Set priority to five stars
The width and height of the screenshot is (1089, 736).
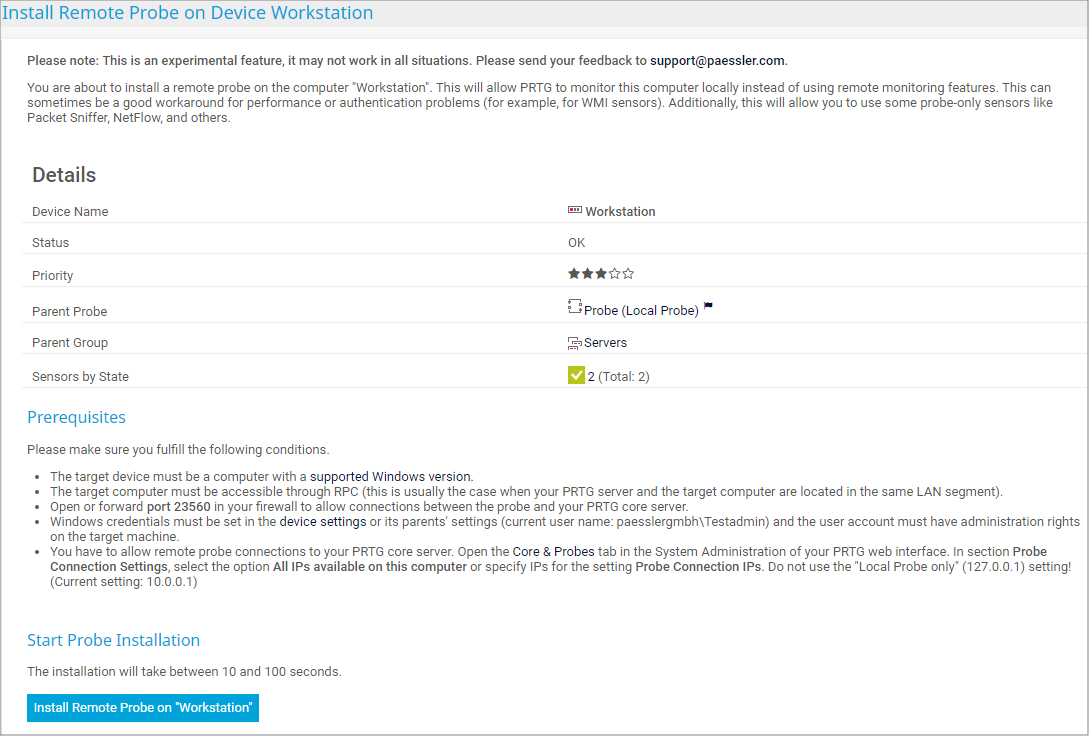pyautogui.click(x=628, y=274)
